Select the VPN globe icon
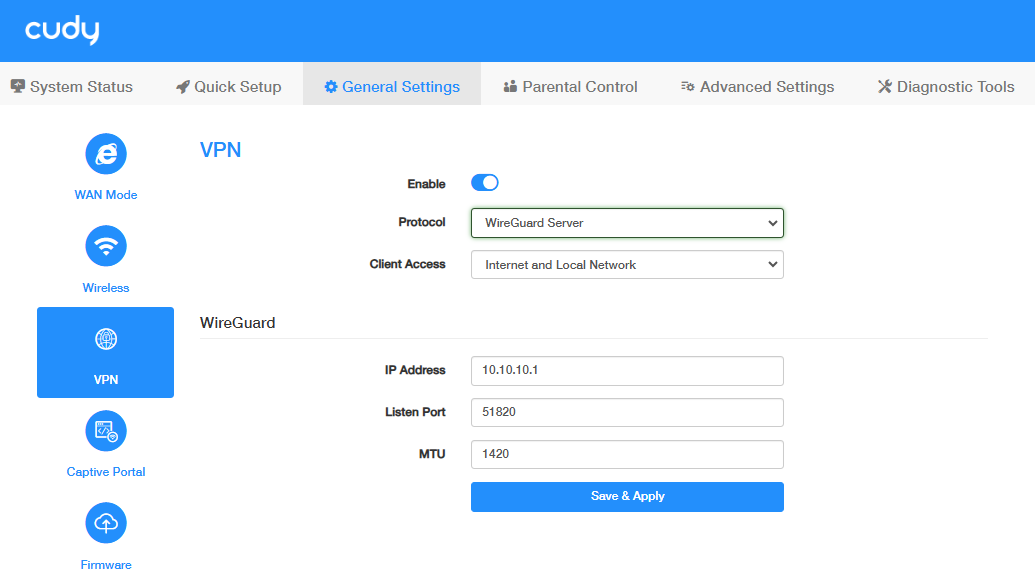1035x586 pixels. pos(106,340)
